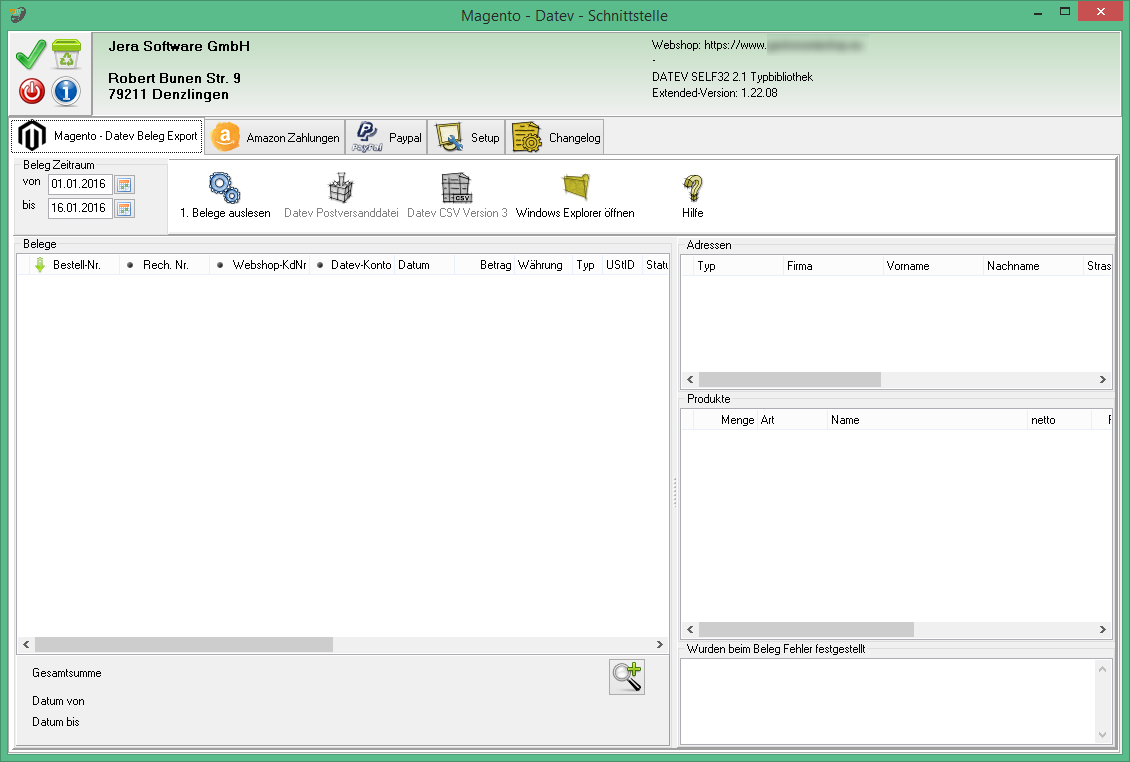Click the red power icon

coord(31,91)
